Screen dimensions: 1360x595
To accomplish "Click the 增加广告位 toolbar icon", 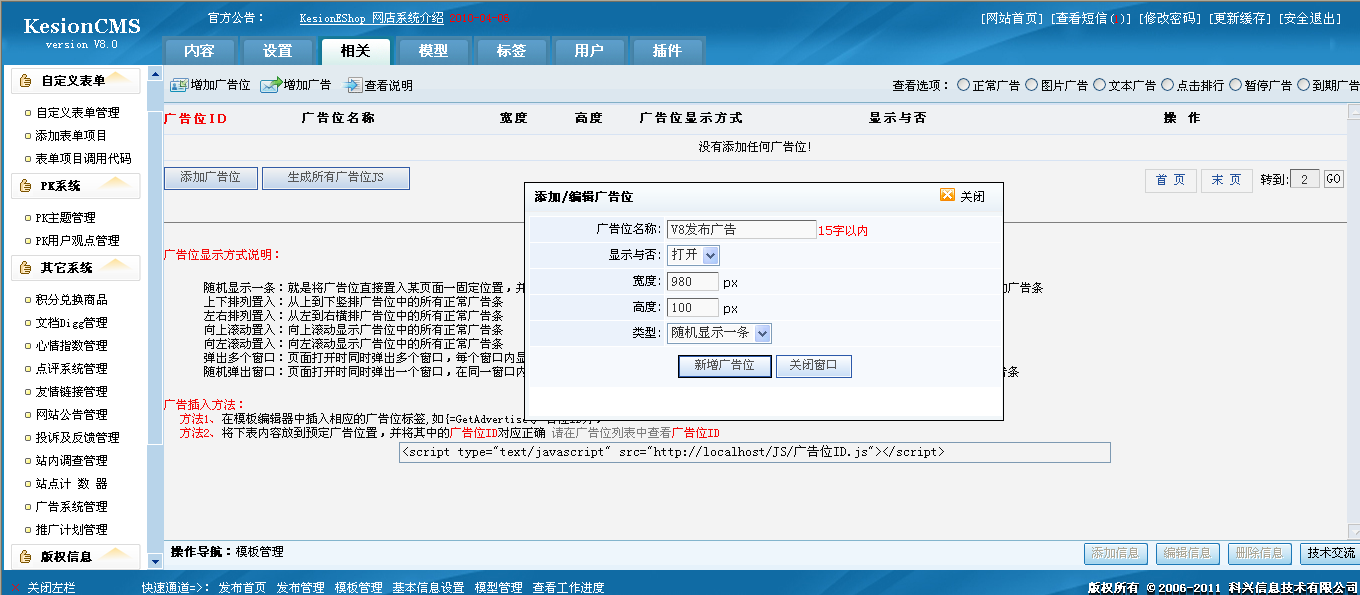I will pos(180,85).
